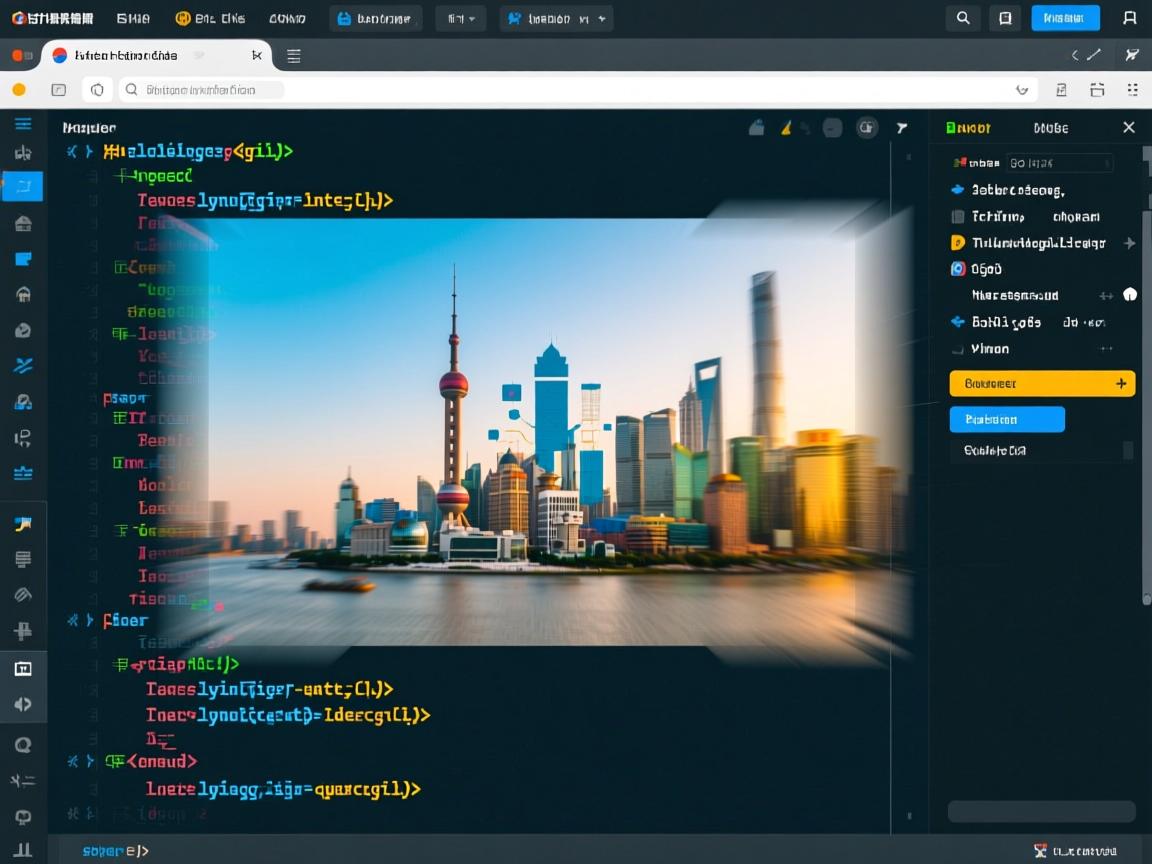Tick the empty checkbox in the right panel list
Viewport: 1152px width, 864px height.
click(x=957, y=349)
